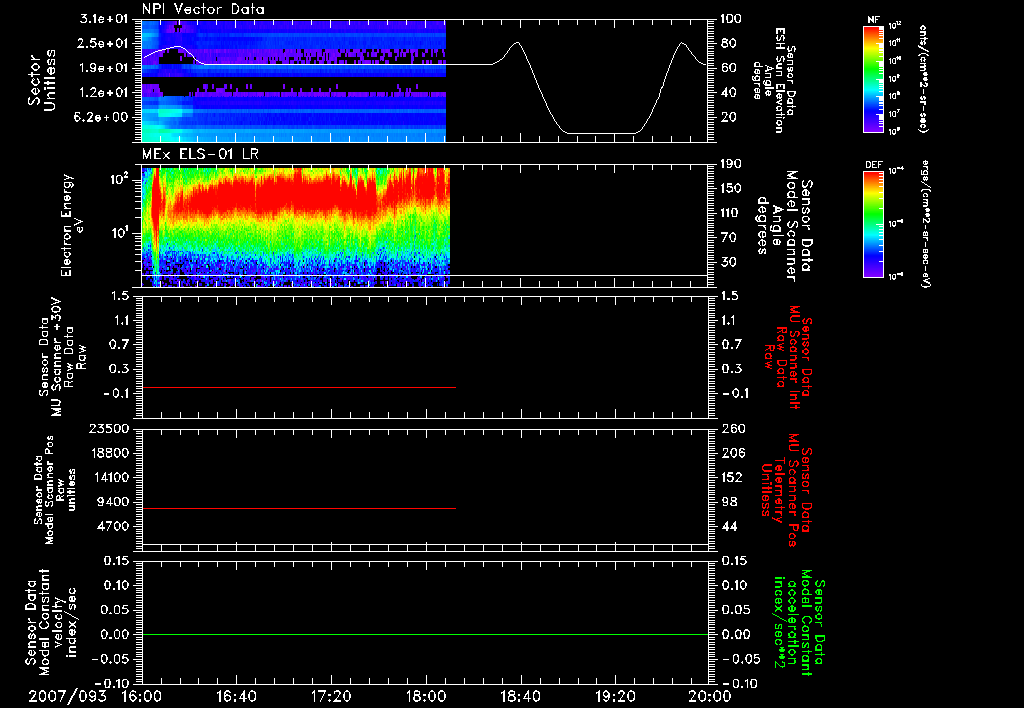Click the 3.1e+01 sector tick value
This screenshot has height=708, width=1024.
[104, 19]
